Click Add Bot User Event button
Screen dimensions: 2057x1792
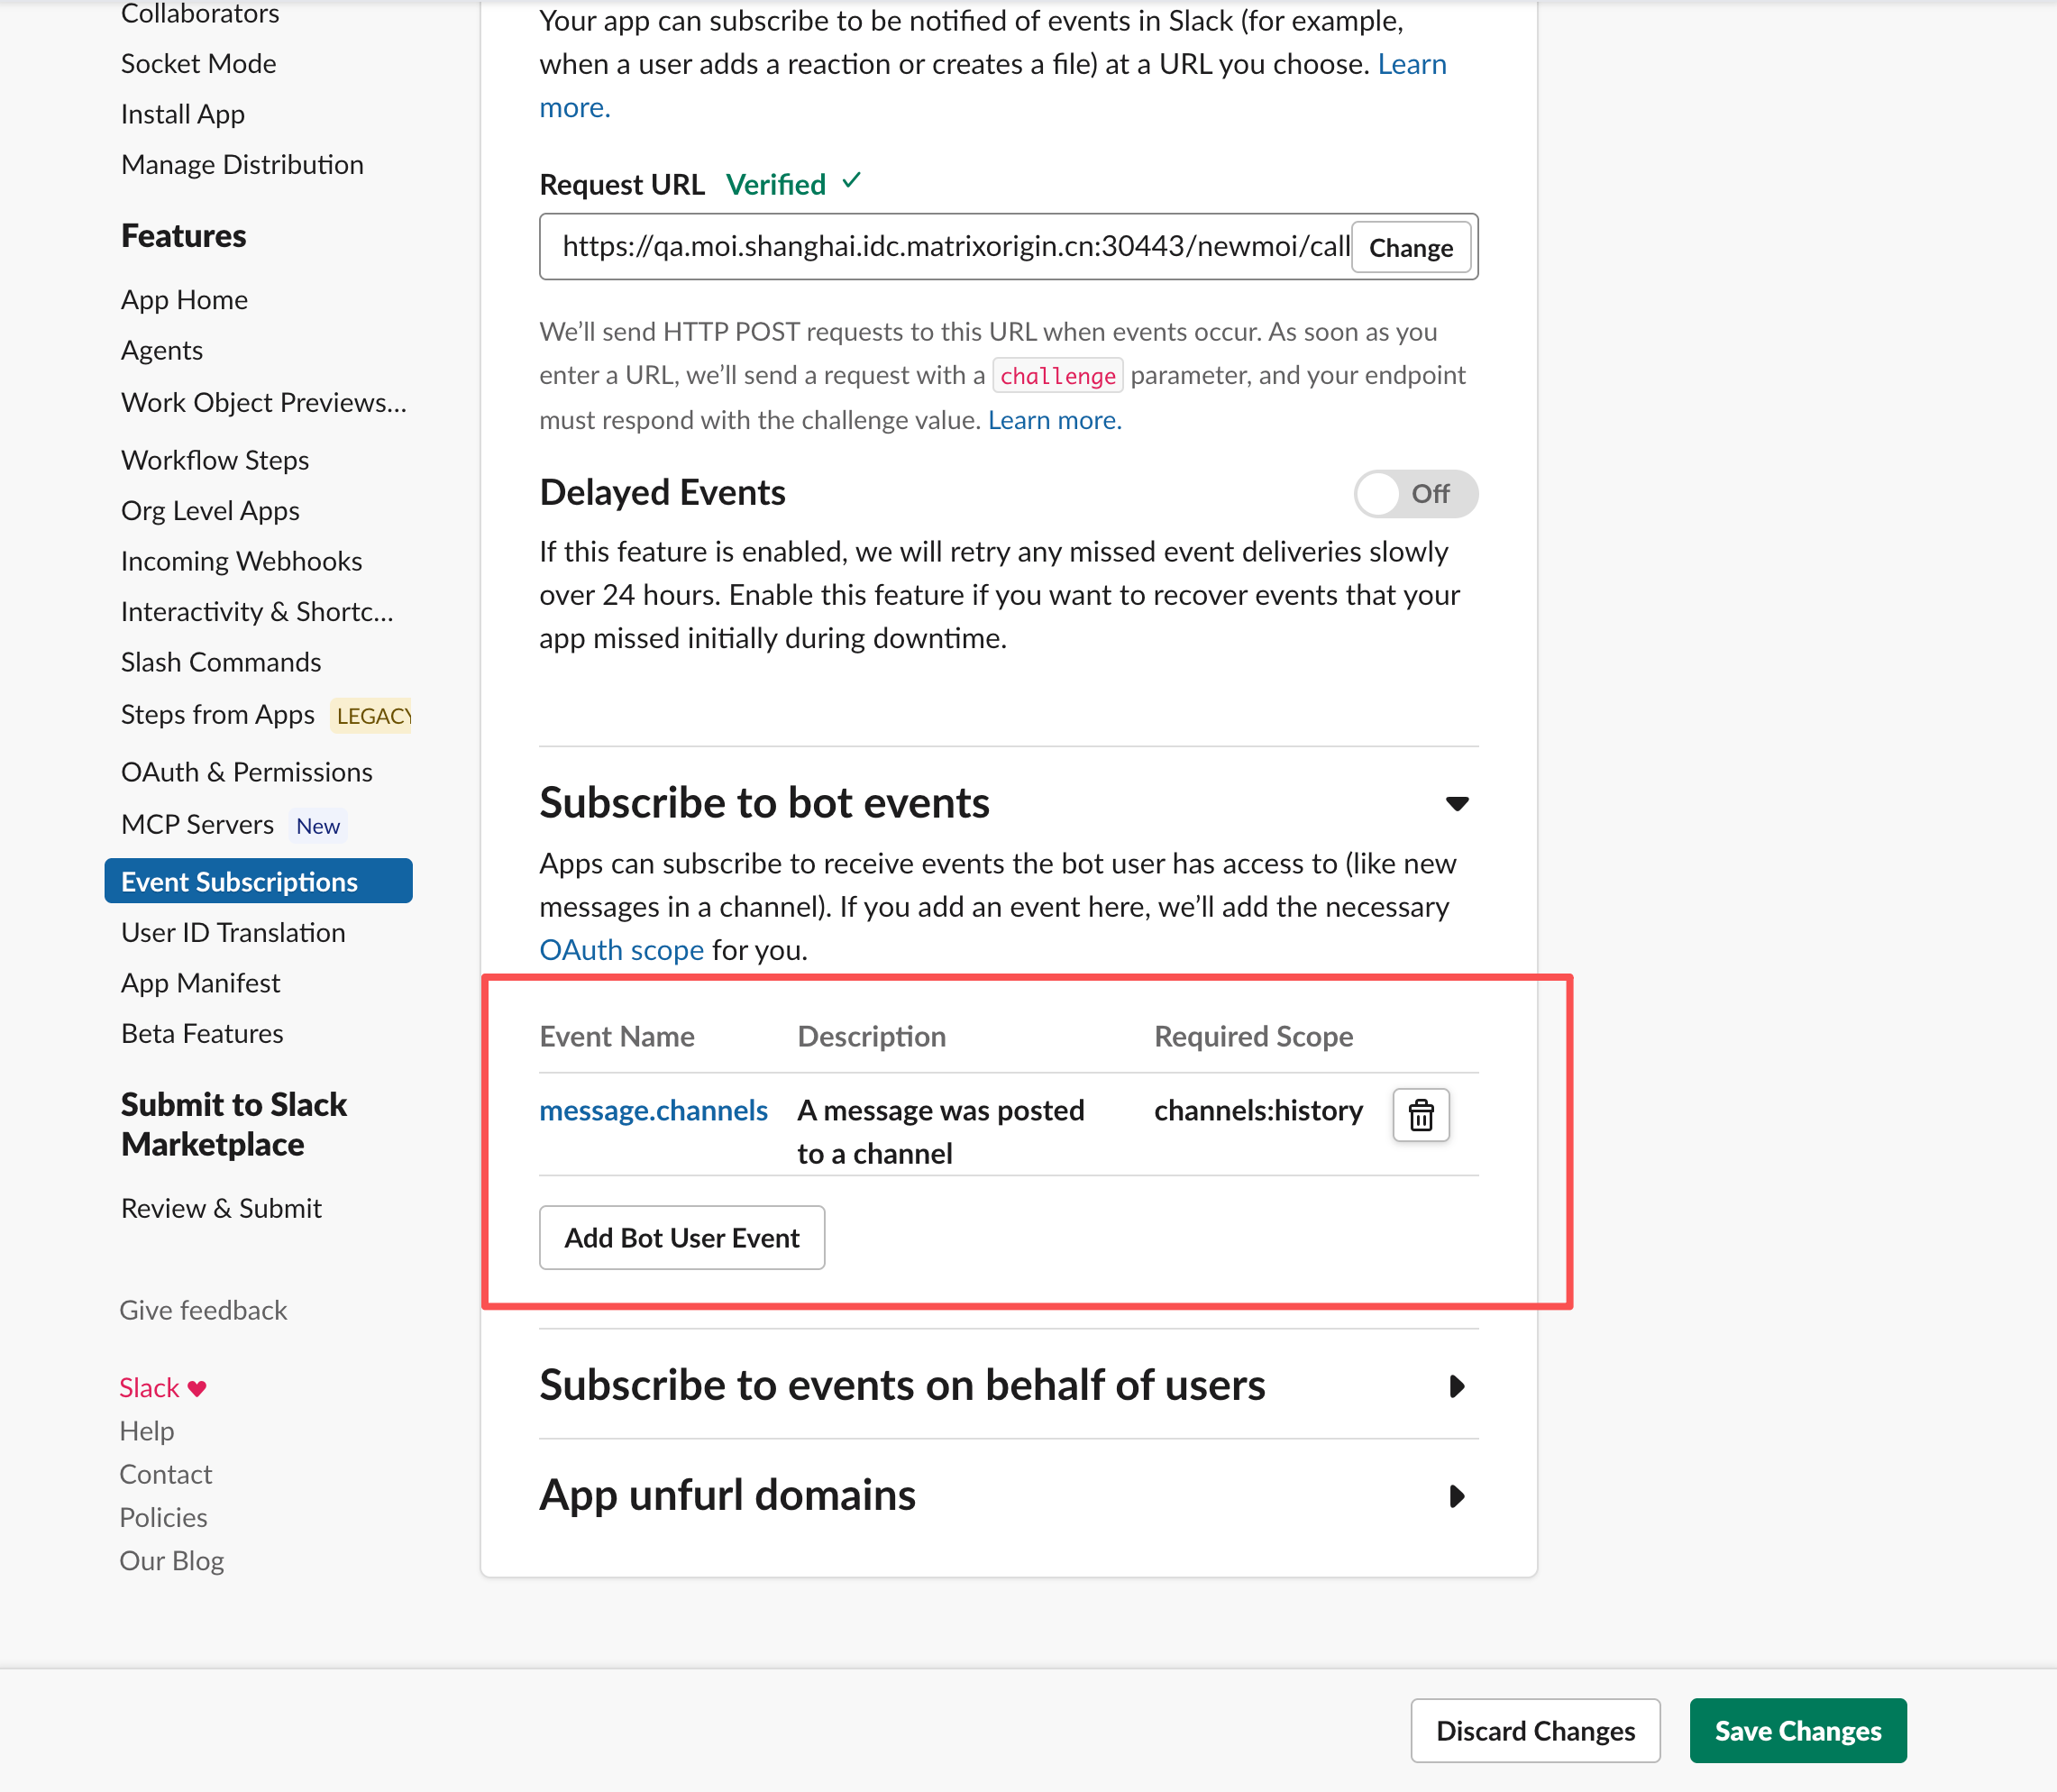click(682, 1237)
